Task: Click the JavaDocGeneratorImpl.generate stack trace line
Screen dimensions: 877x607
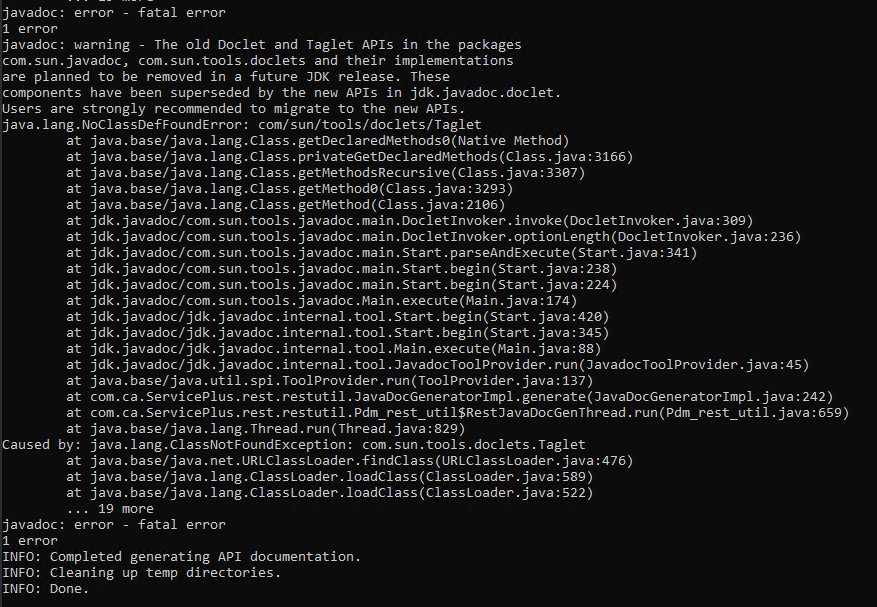Action: click(x=450, y=397)
